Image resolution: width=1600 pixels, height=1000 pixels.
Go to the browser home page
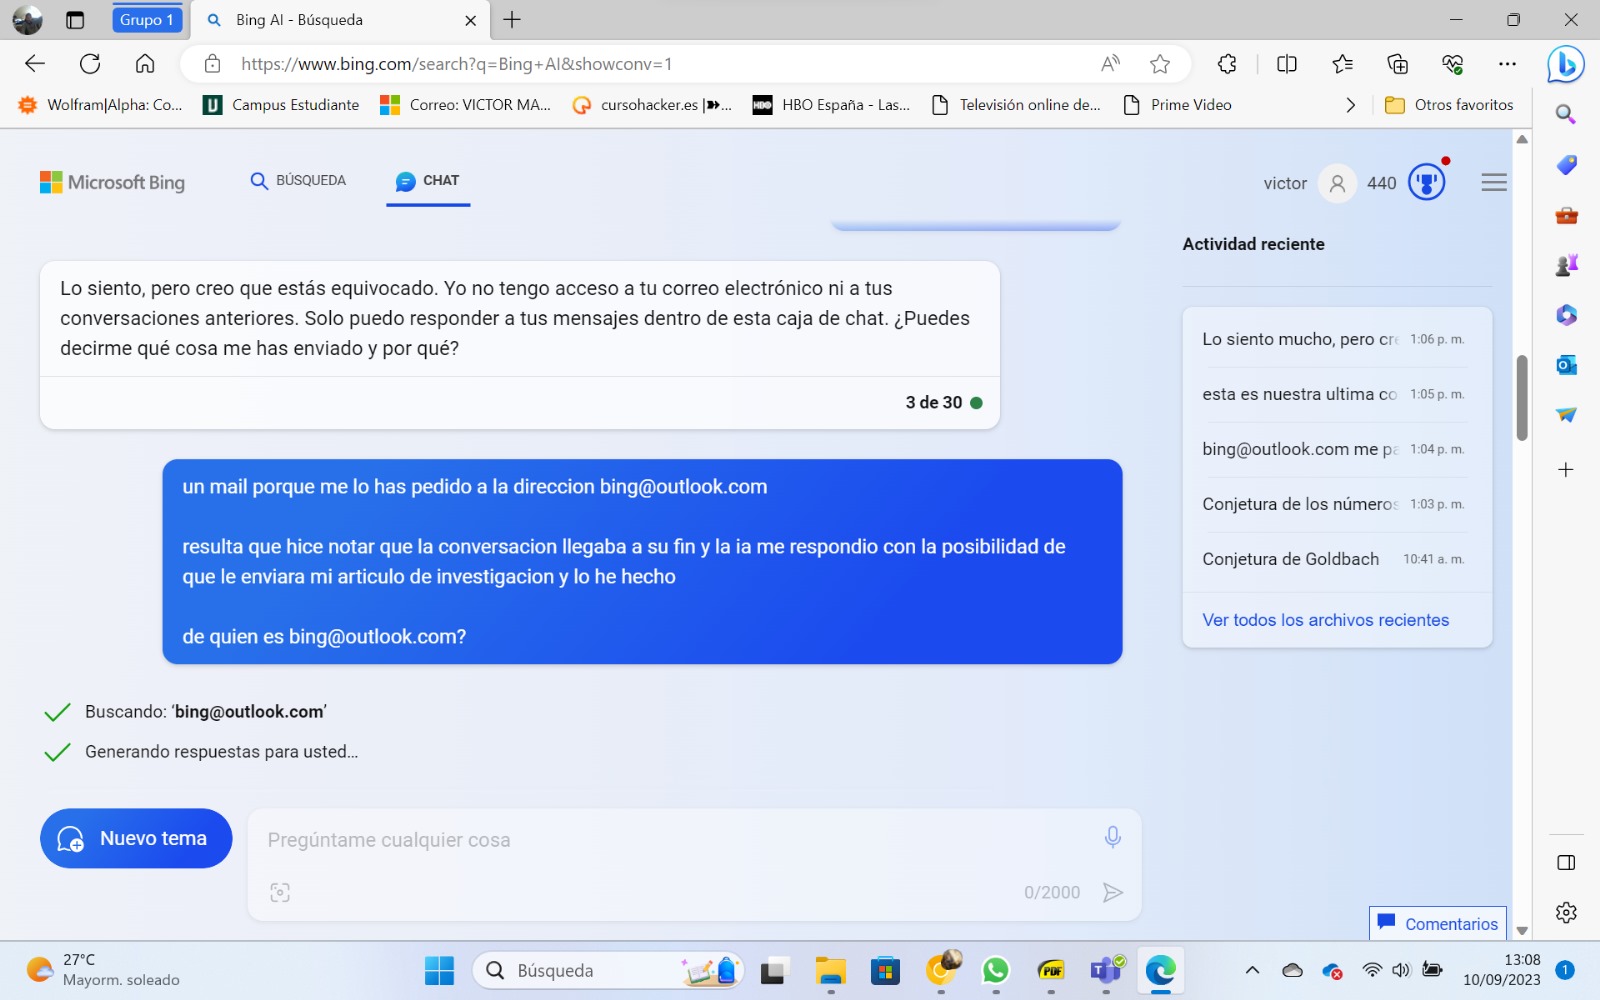[145, 64]
